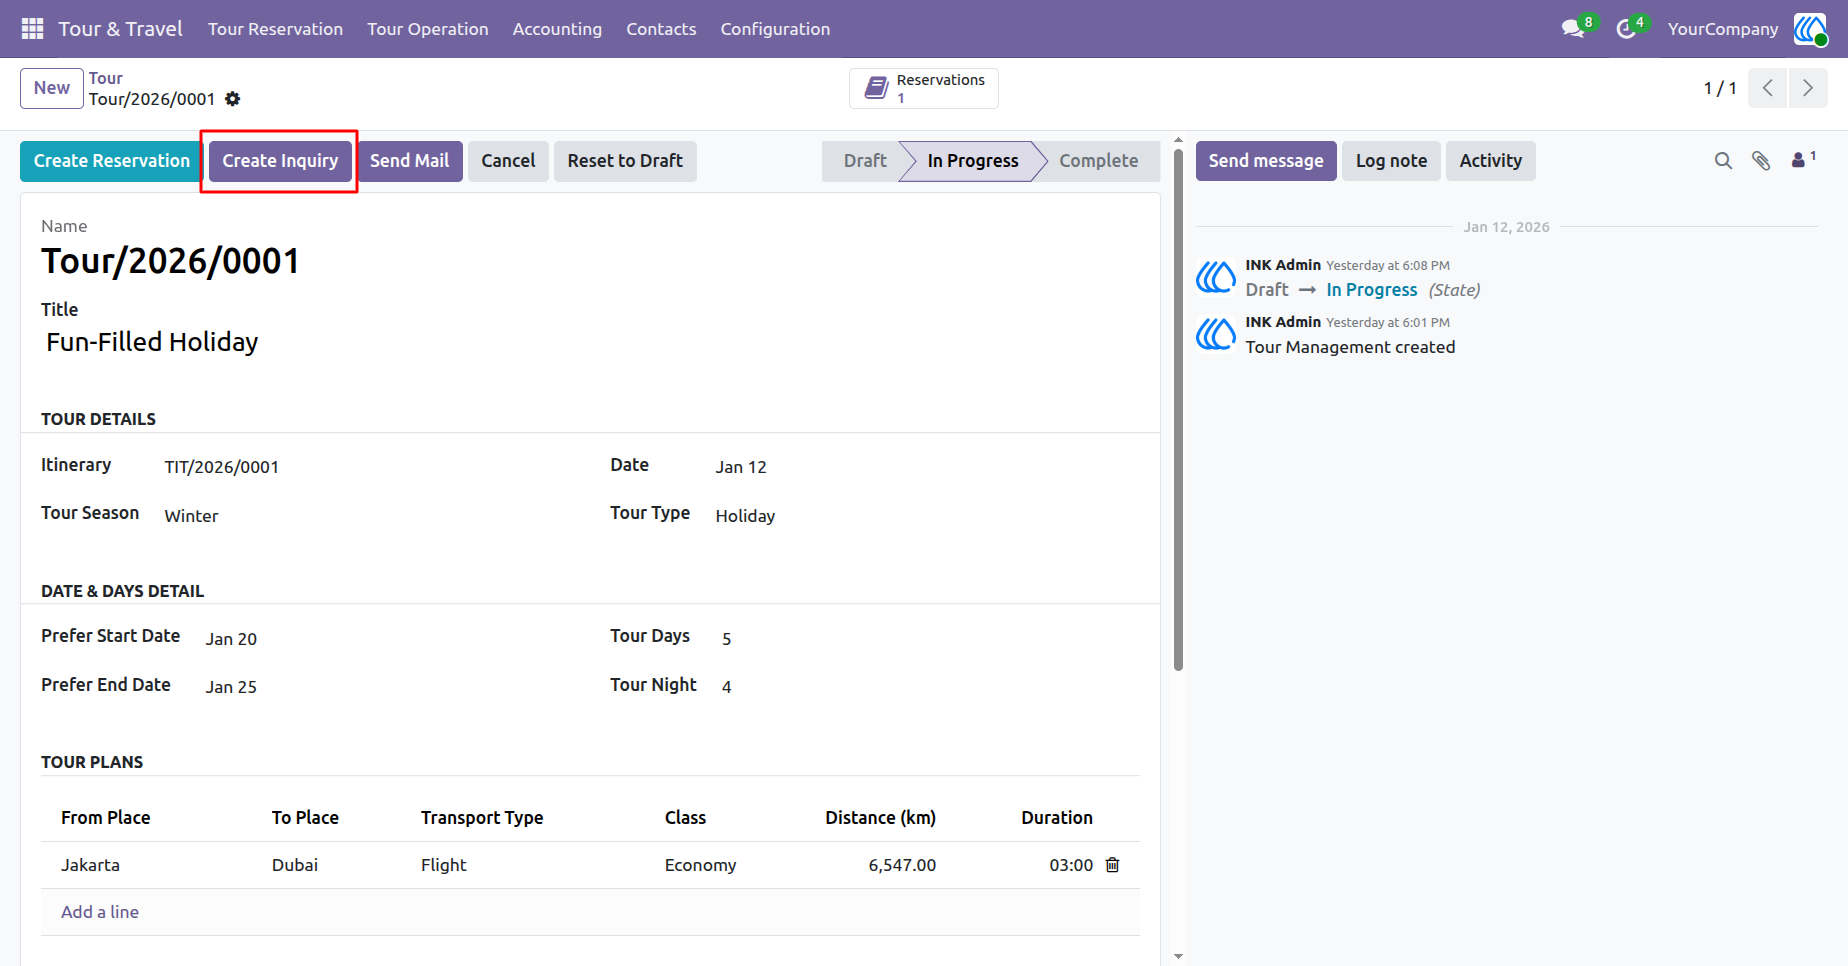Viewport: 1848px width, 966px height.
Task: Search messages with the chatter magnifier icon
Action: click(x=1723, y=161)
